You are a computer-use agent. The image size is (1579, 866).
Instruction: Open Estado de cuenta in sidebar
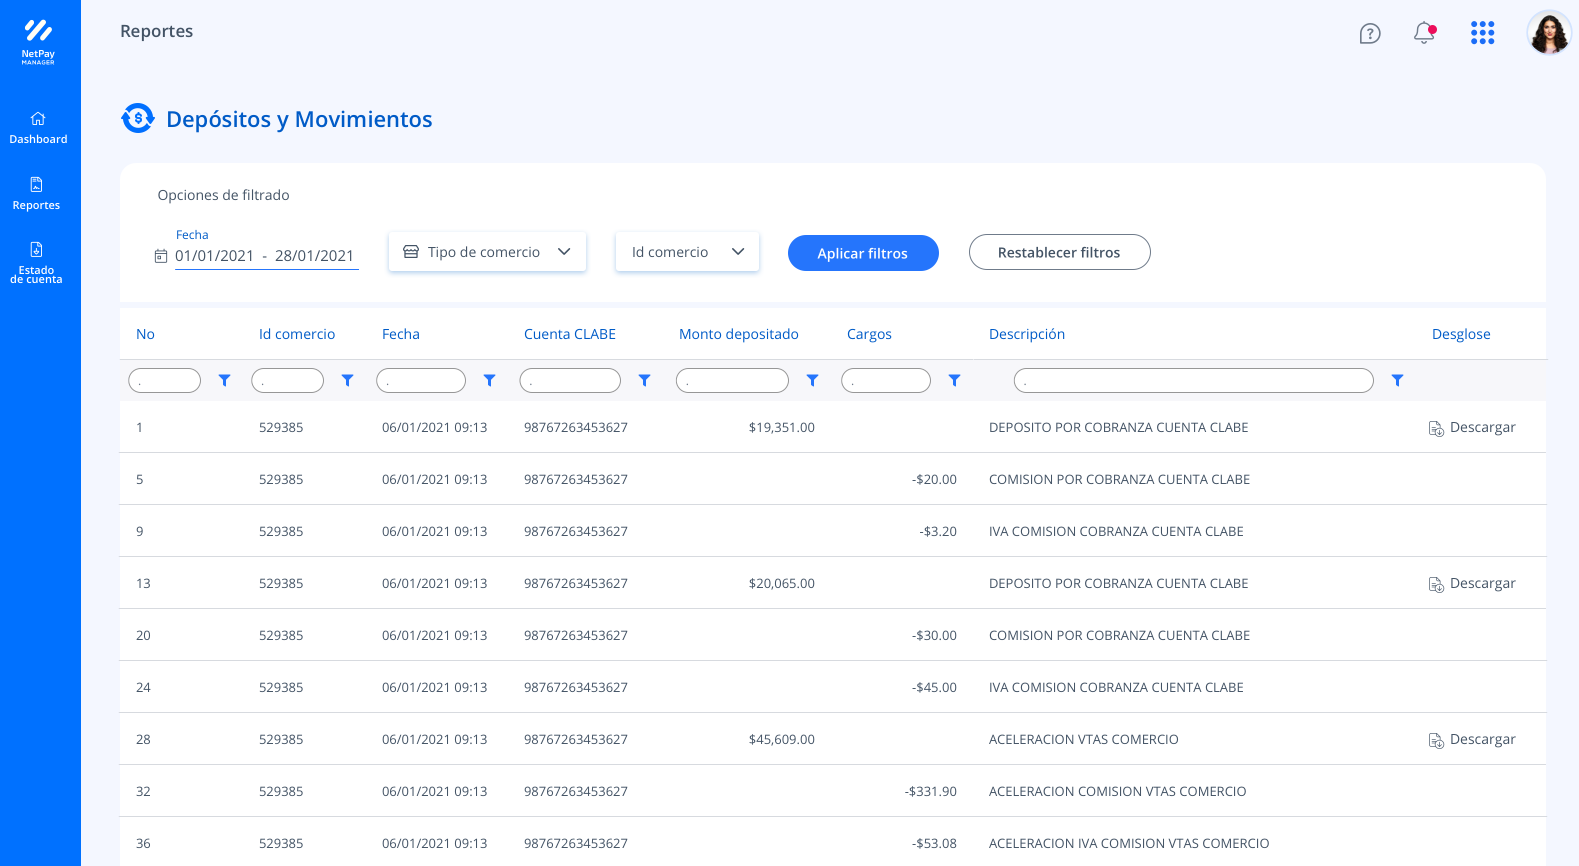pyautogui.click(x=36, y=263)
